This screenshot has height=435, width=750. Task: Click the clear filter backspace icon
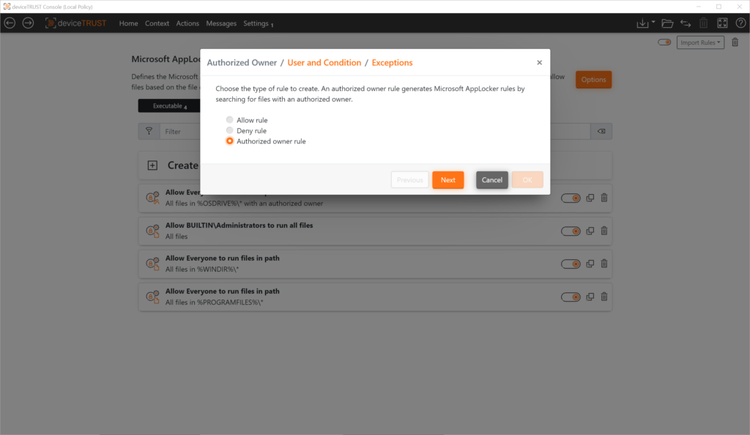tap(601, 131)
